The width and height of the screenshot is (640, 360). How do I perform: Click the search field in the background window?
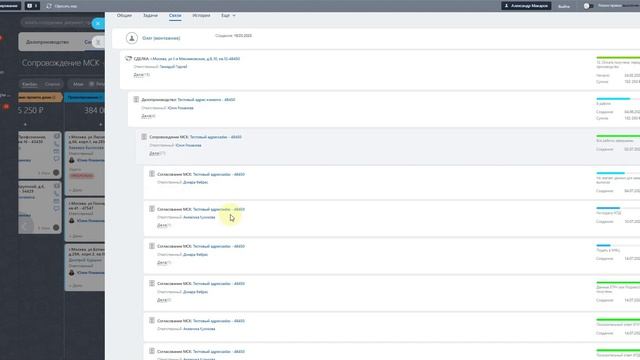point(55,23)
